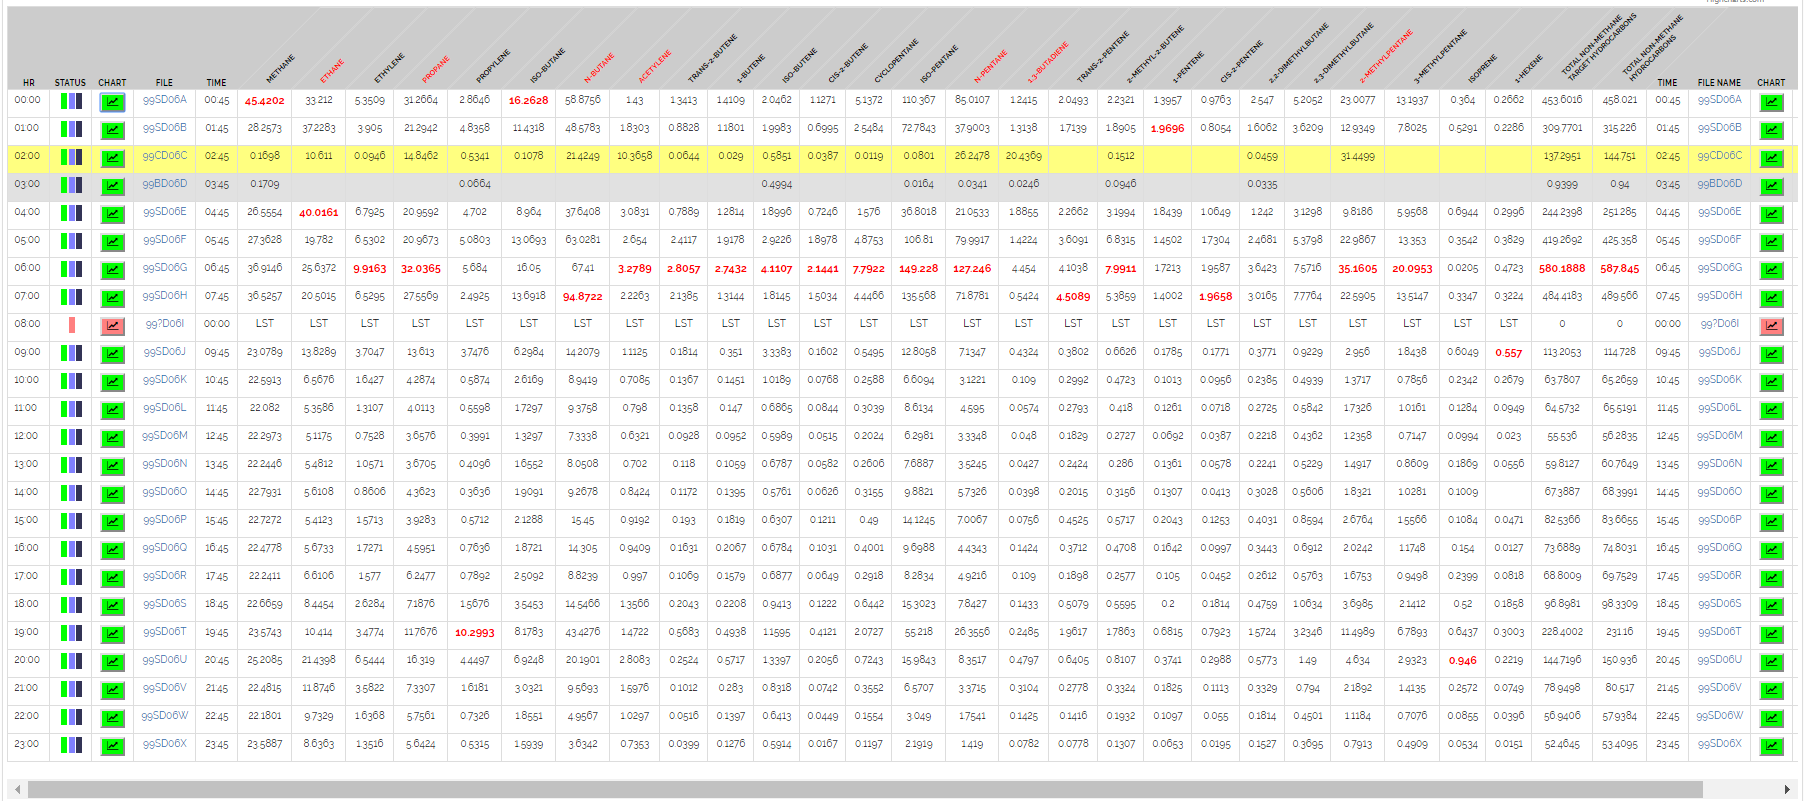The width and height of the screenshot is (1804, 801).
Task: Click the chart icon after file name 99SD06X at row end
Action: point(1771,745)
